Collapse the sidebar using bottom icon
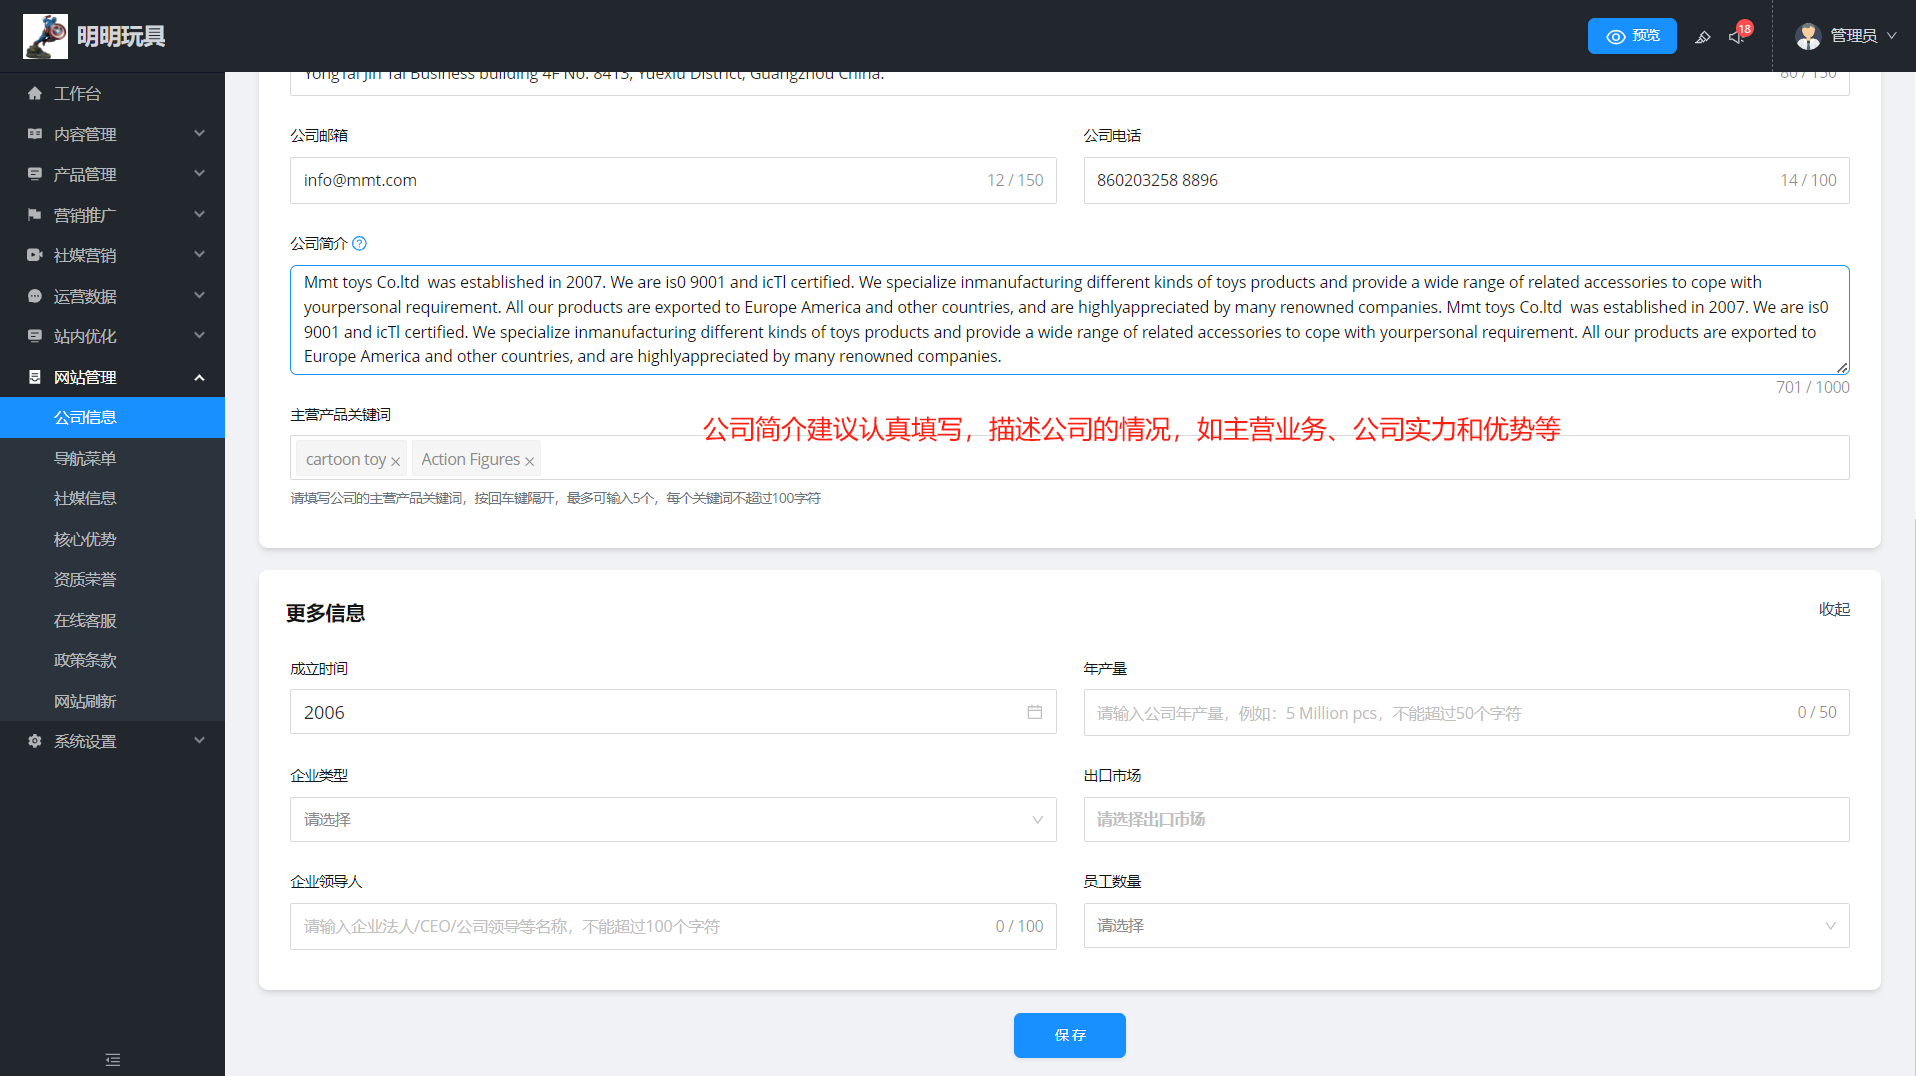The width and height of the screenshot is (1916, 1076). pos(113,1059)
